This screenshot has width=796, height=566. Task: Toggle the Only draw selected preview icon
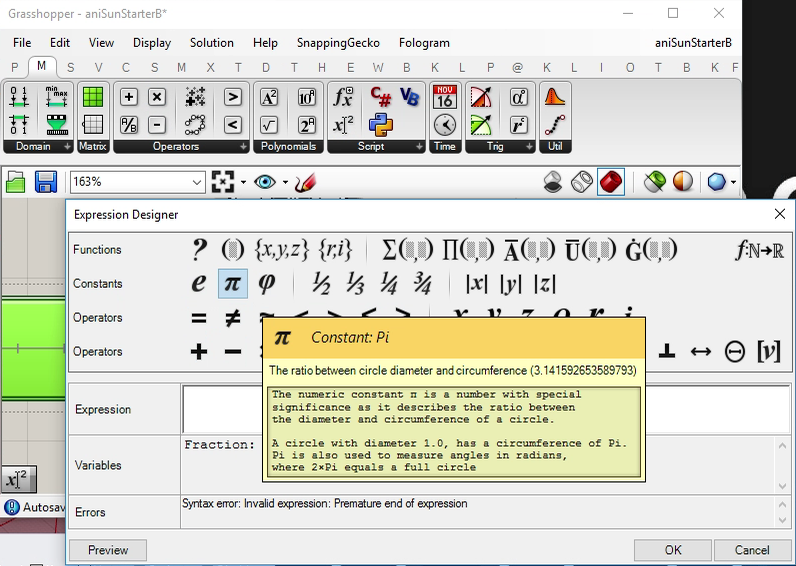tap(655, 182)
